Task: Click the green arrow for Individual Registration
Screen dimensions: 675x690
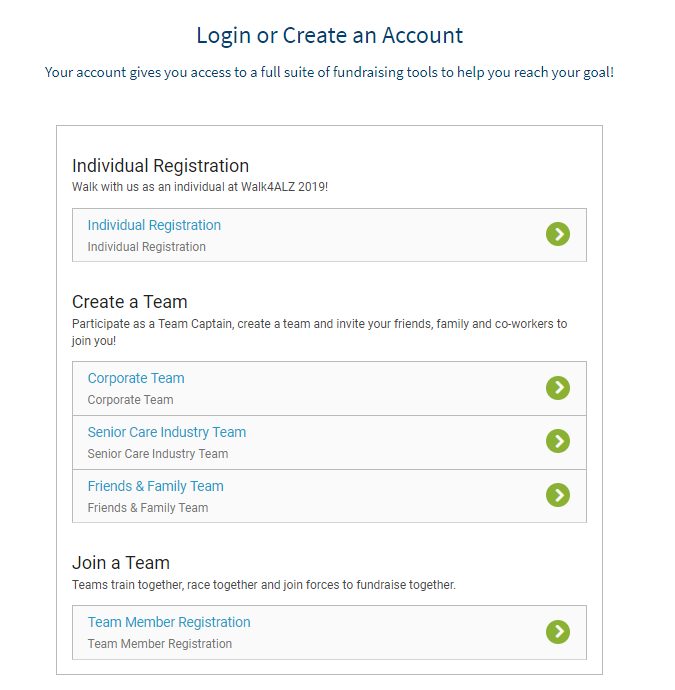Action: tap(558, 234)
